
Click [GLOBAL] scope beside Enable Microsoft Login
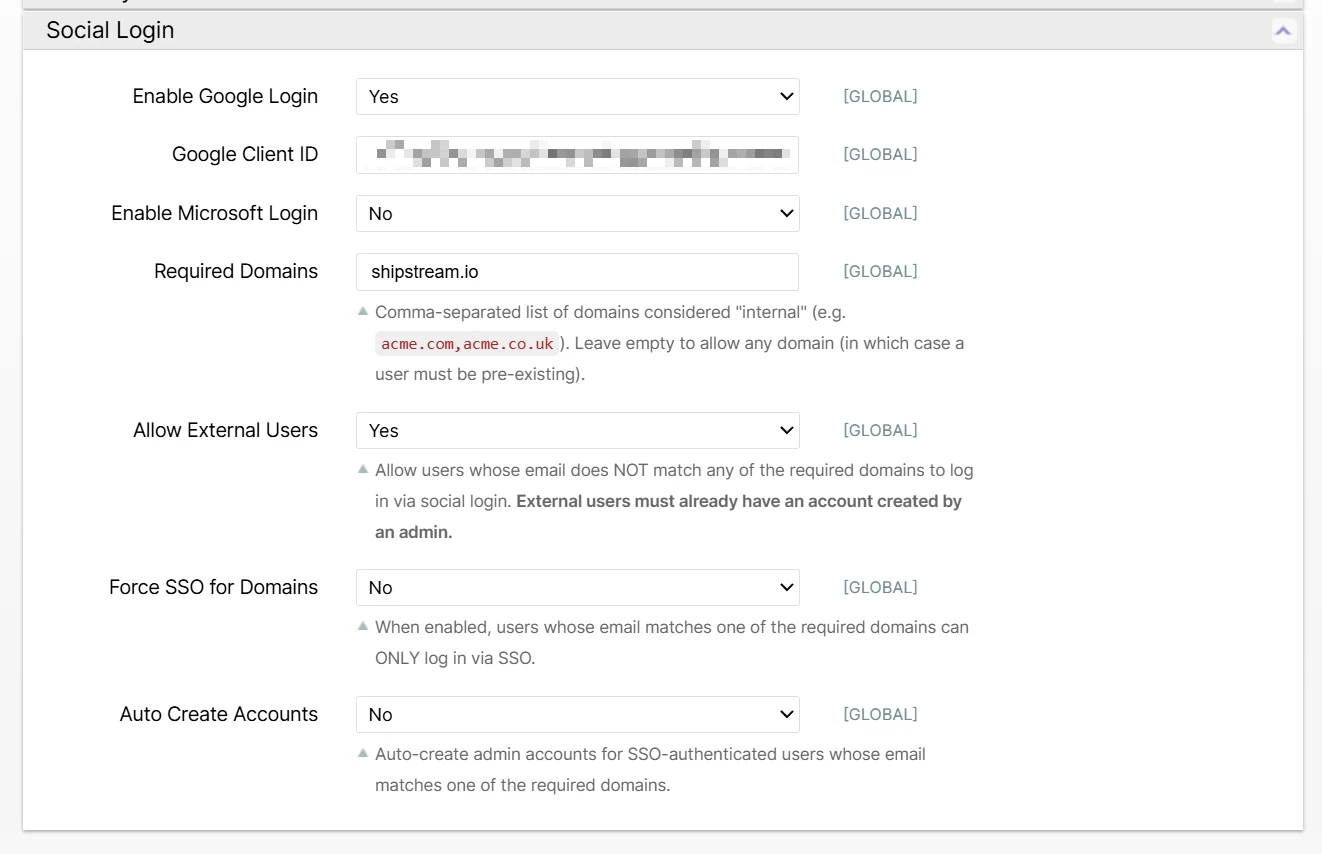[880, 214]
